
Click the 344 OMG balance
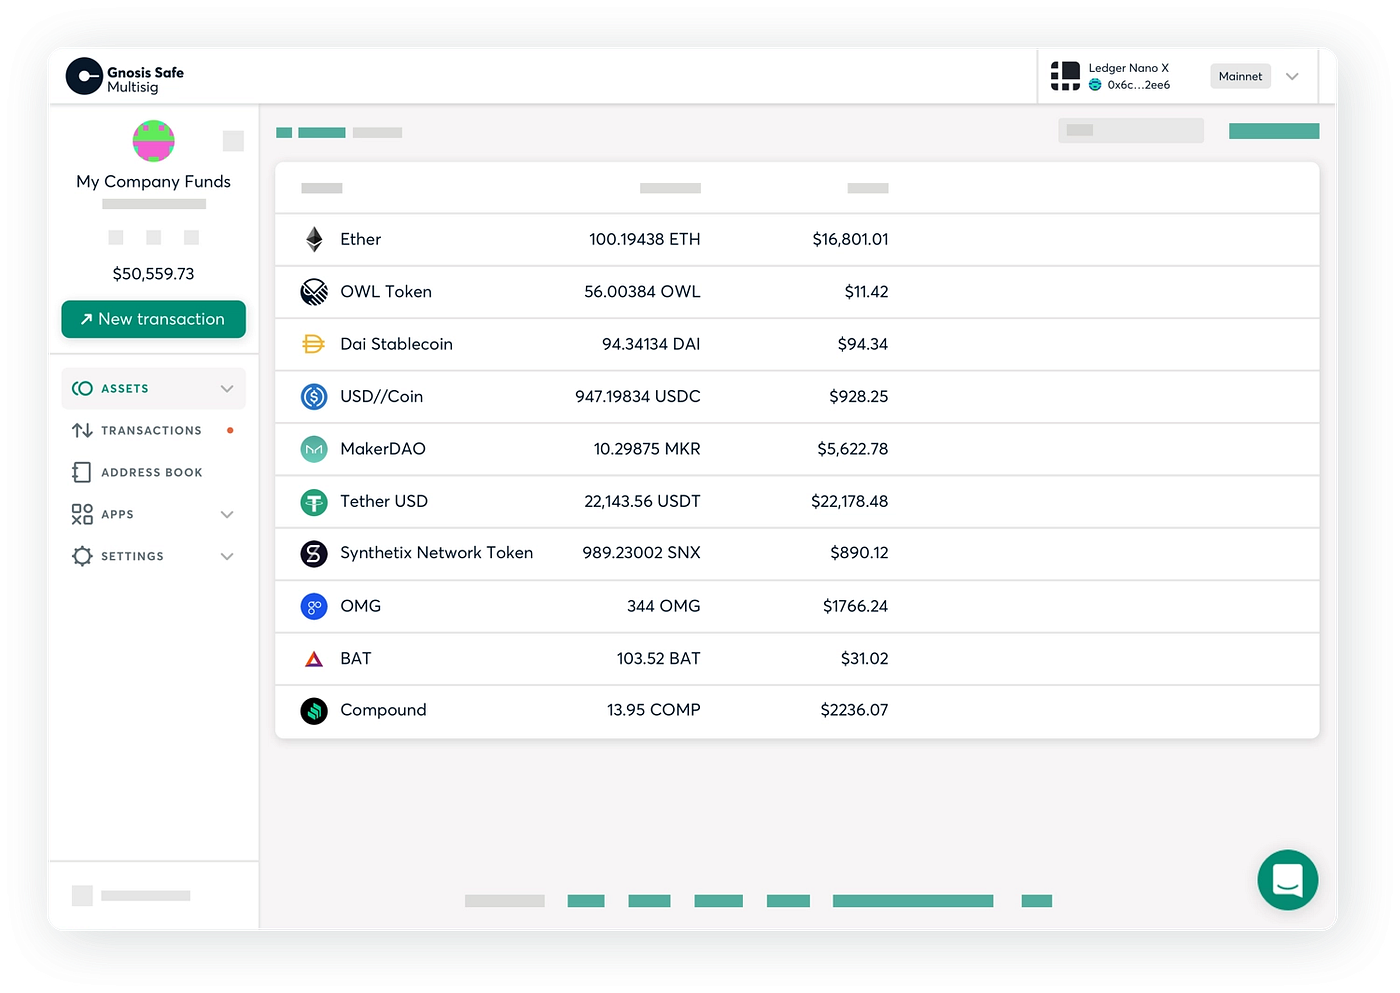click(x=663, y=606)
